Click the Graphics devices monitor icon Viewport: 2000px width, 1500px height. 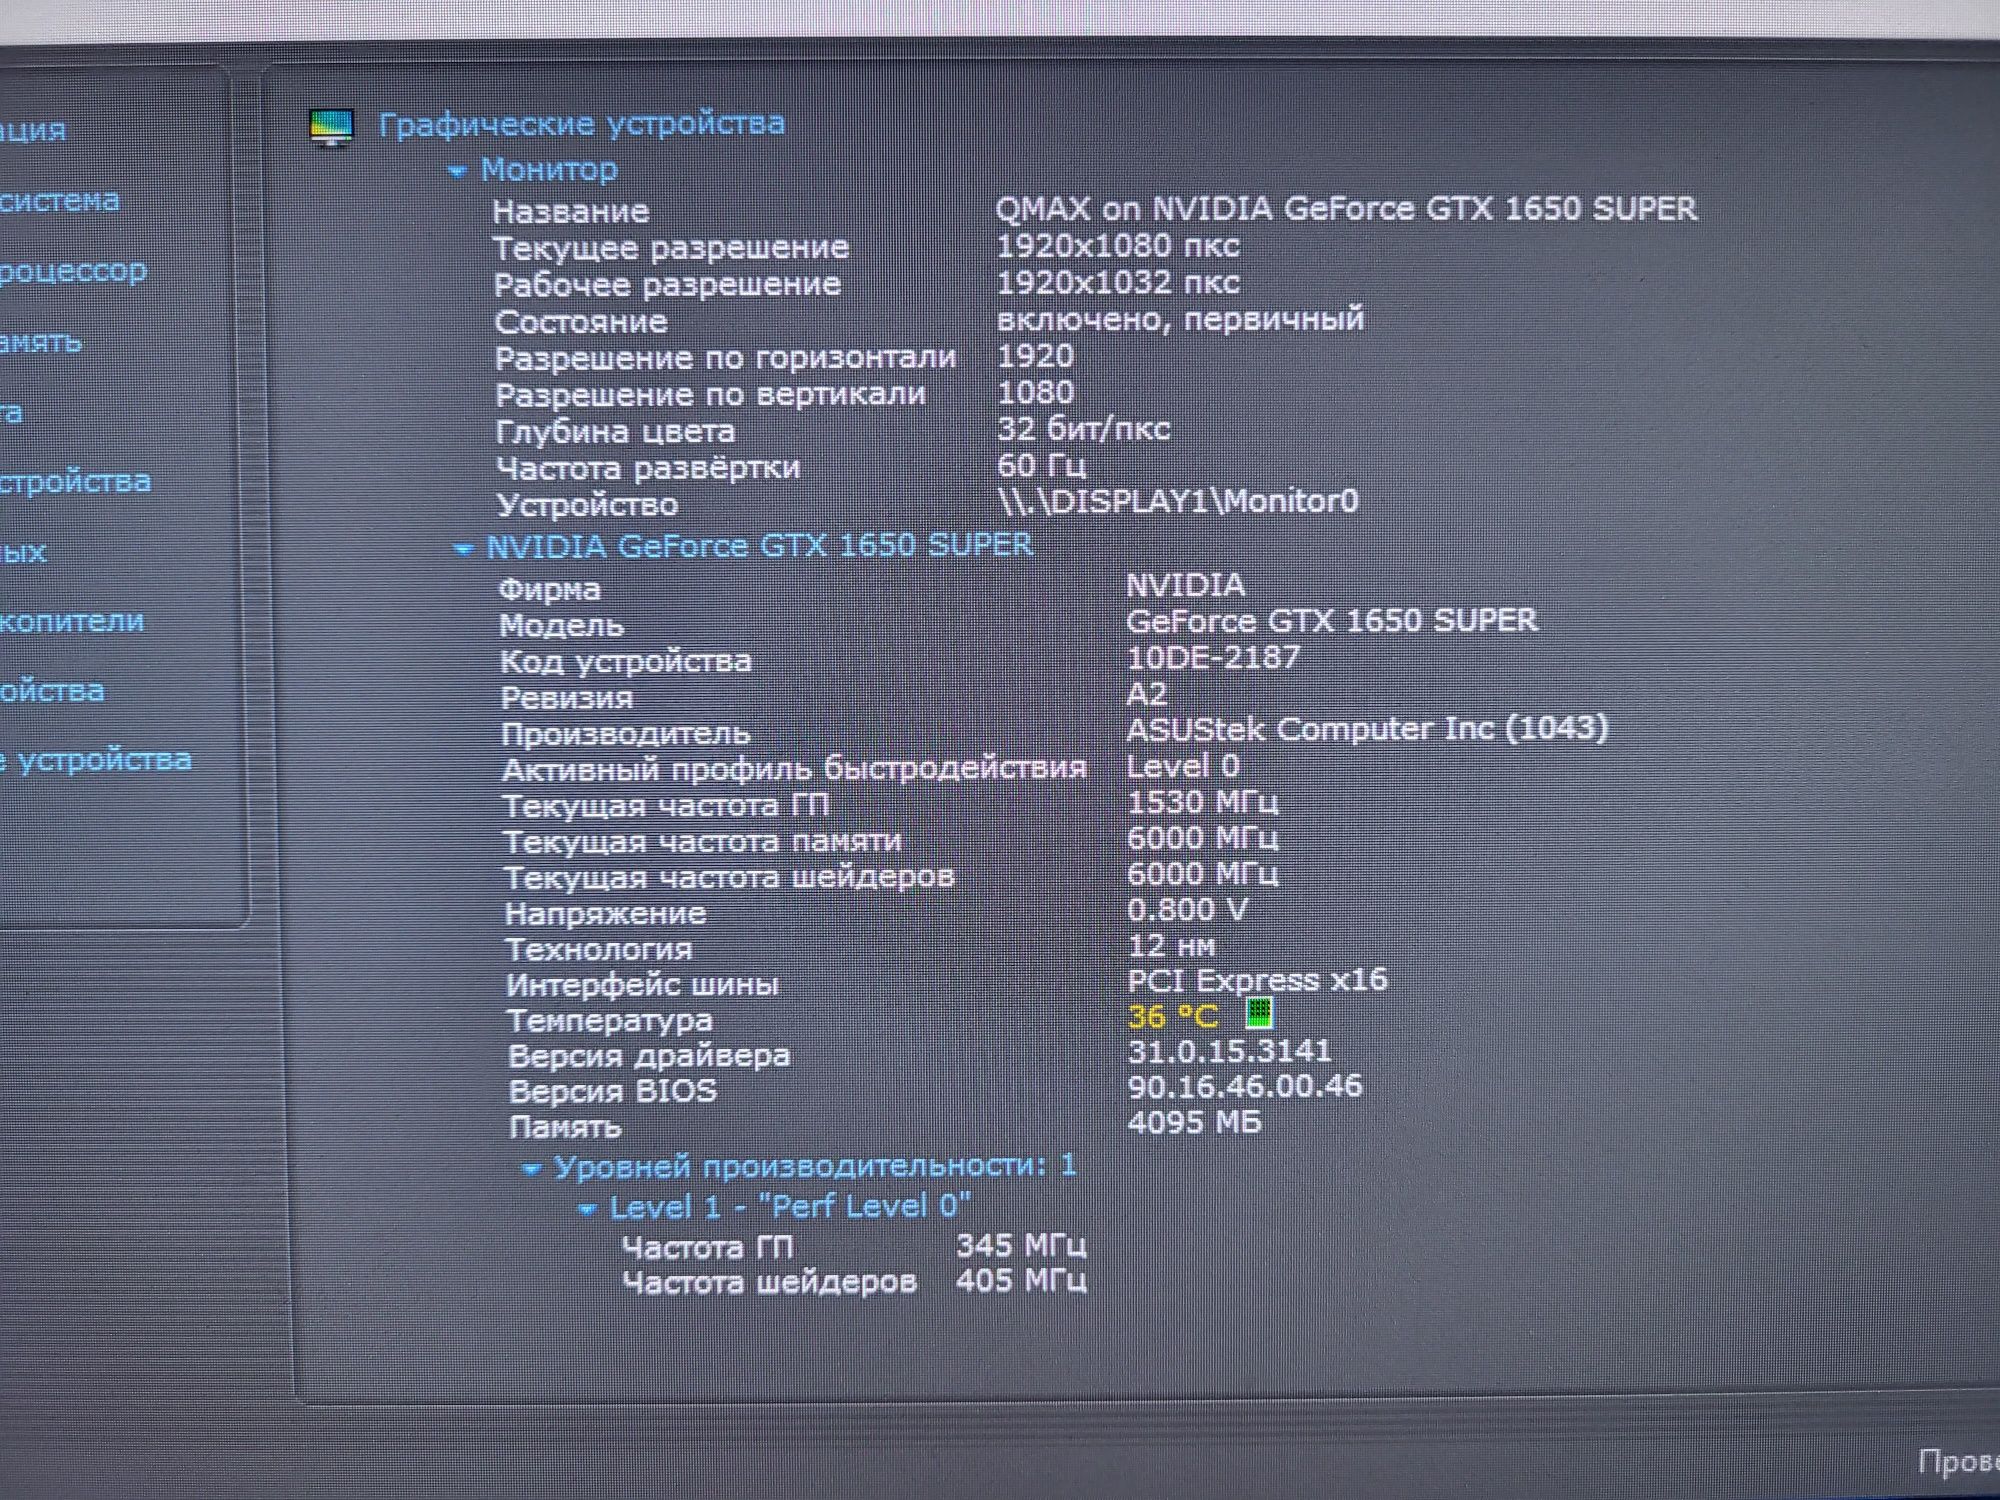point(332,128)
